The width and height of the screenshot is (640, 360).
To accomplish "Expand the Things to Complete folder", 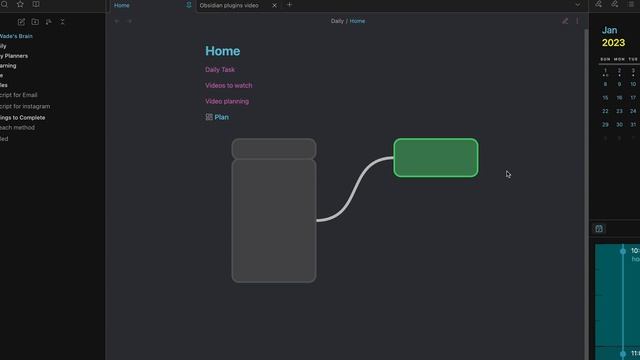I will pyautogui.click(x=22, y=118).
